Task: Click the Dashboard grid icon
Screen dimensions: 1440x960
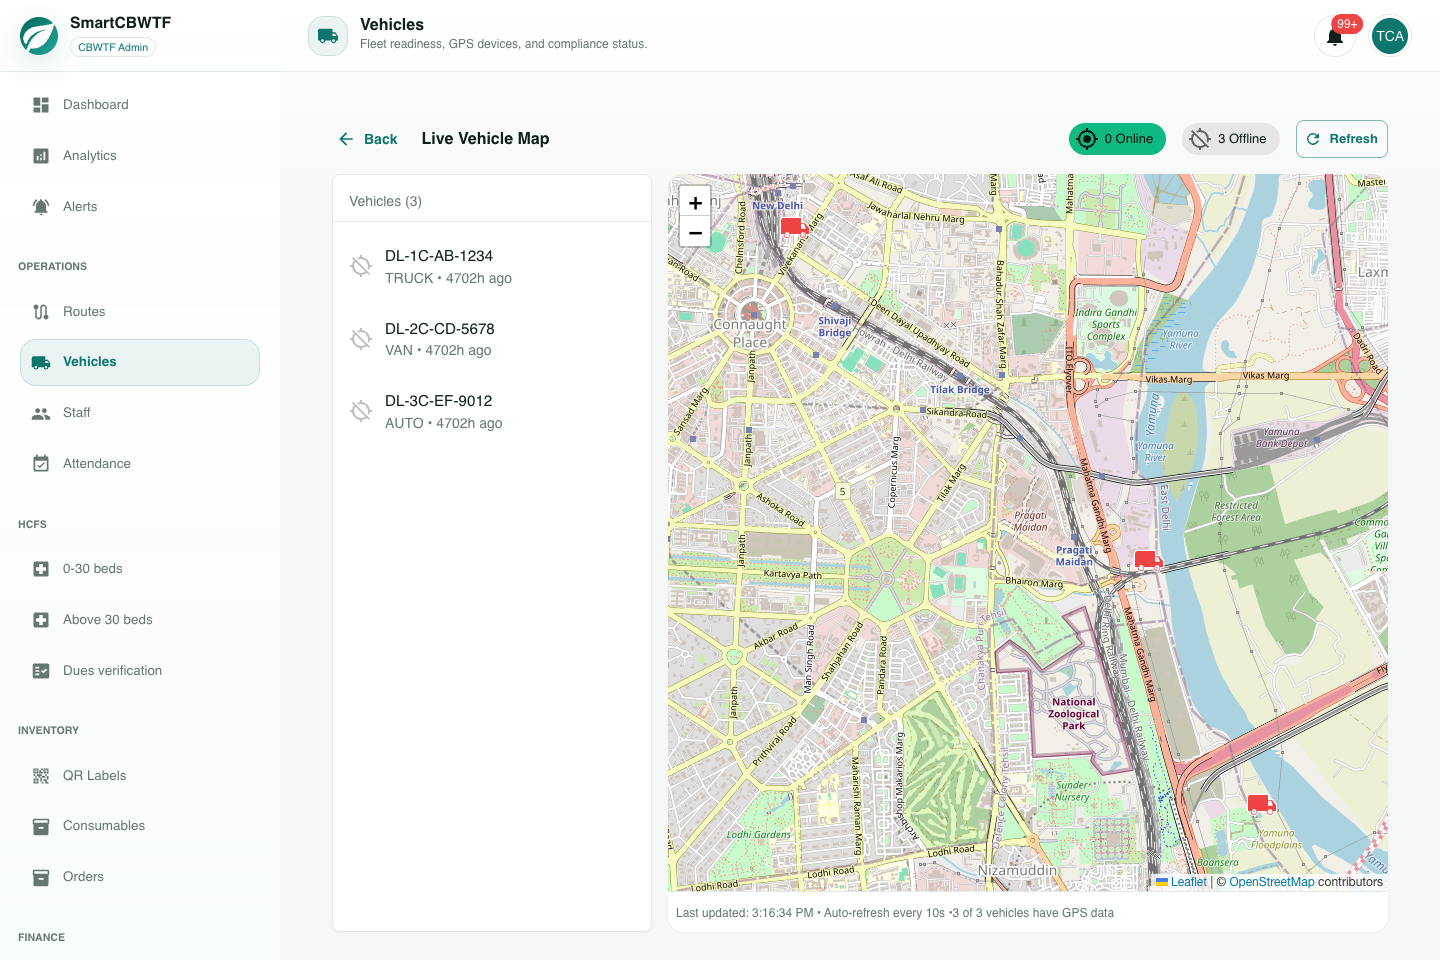Action: 41,105
